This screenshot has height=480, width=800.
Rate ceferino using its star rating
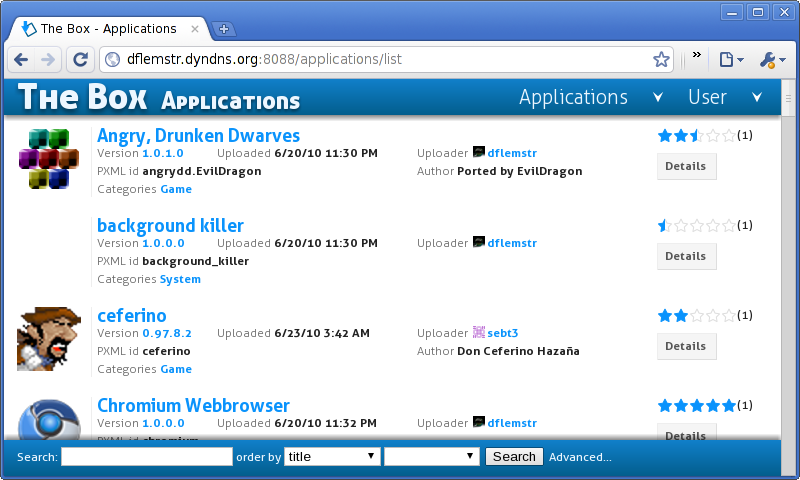[x=696, y=316]
